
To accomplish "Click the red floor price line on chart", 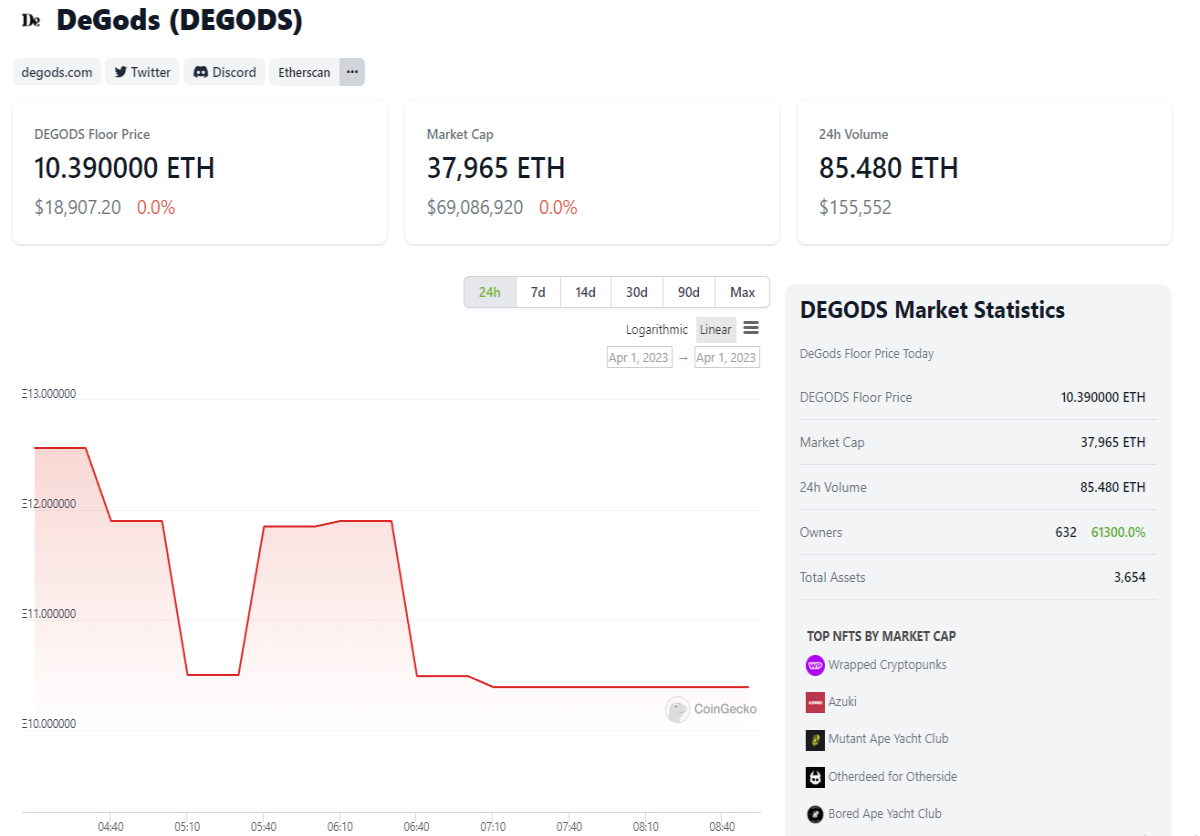I will tap(620, 687).
